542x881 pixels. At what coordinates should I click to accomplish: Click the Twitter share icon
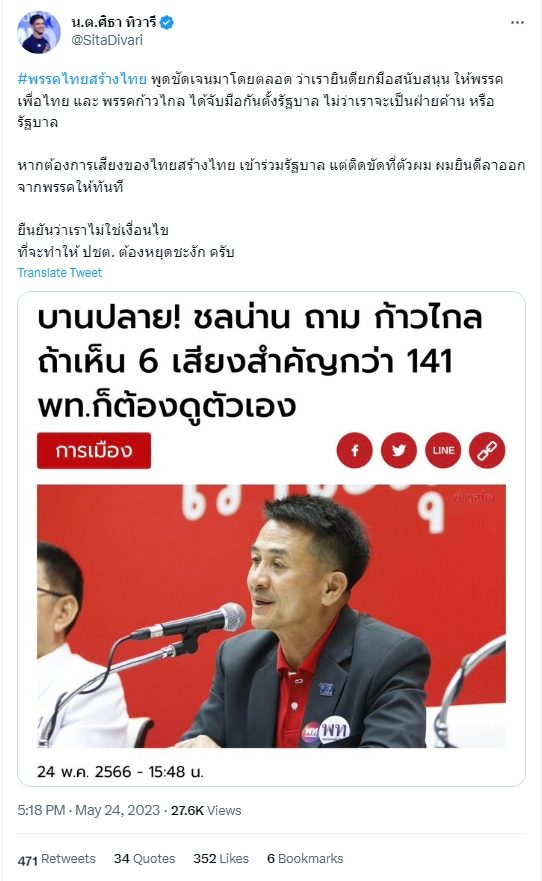399,450
